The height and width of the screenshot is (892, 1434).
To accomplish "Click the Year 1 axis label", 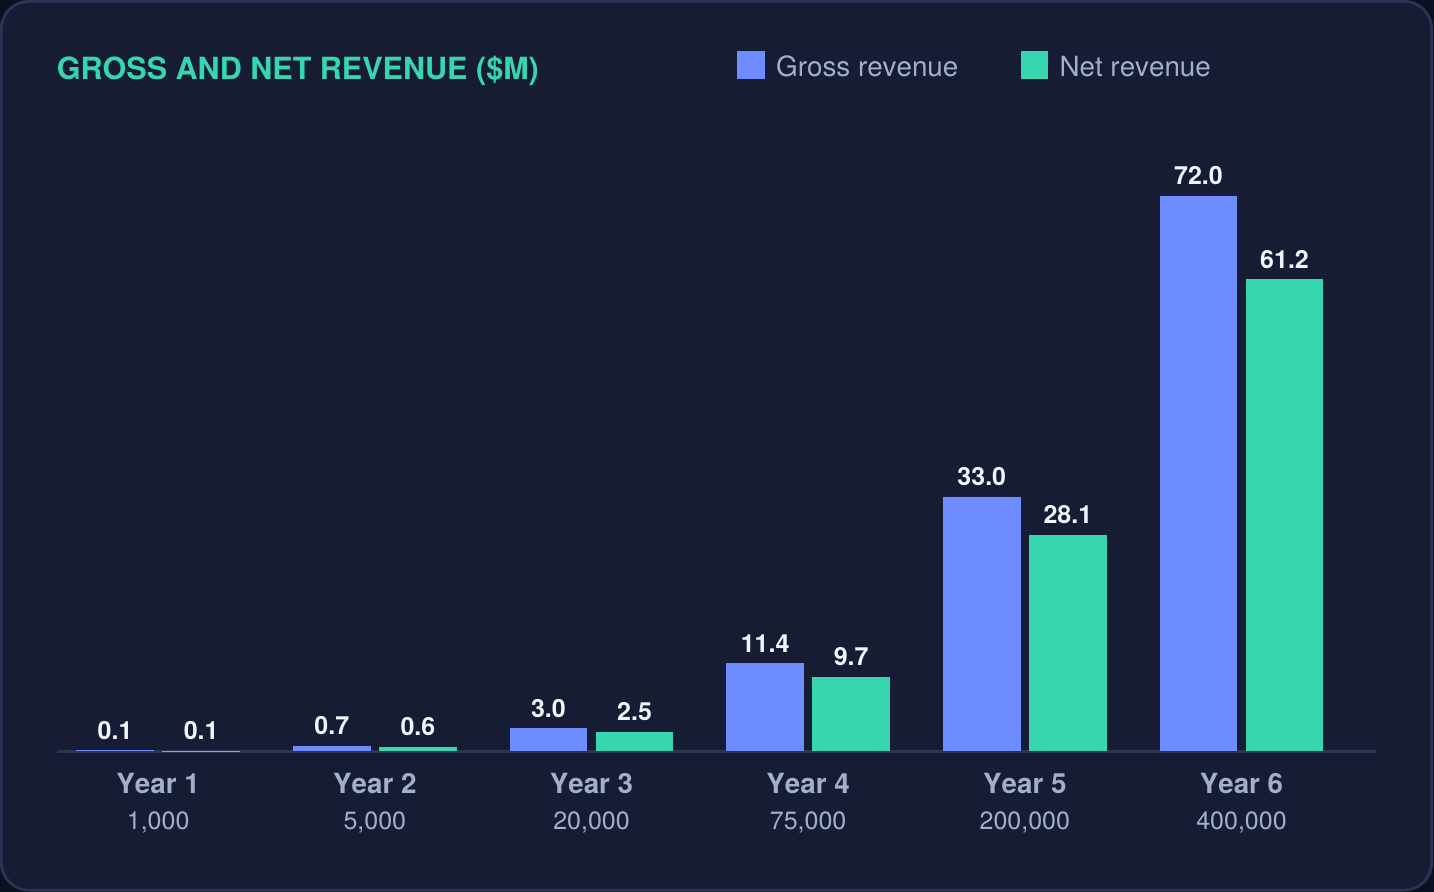I will coord(158,784).
